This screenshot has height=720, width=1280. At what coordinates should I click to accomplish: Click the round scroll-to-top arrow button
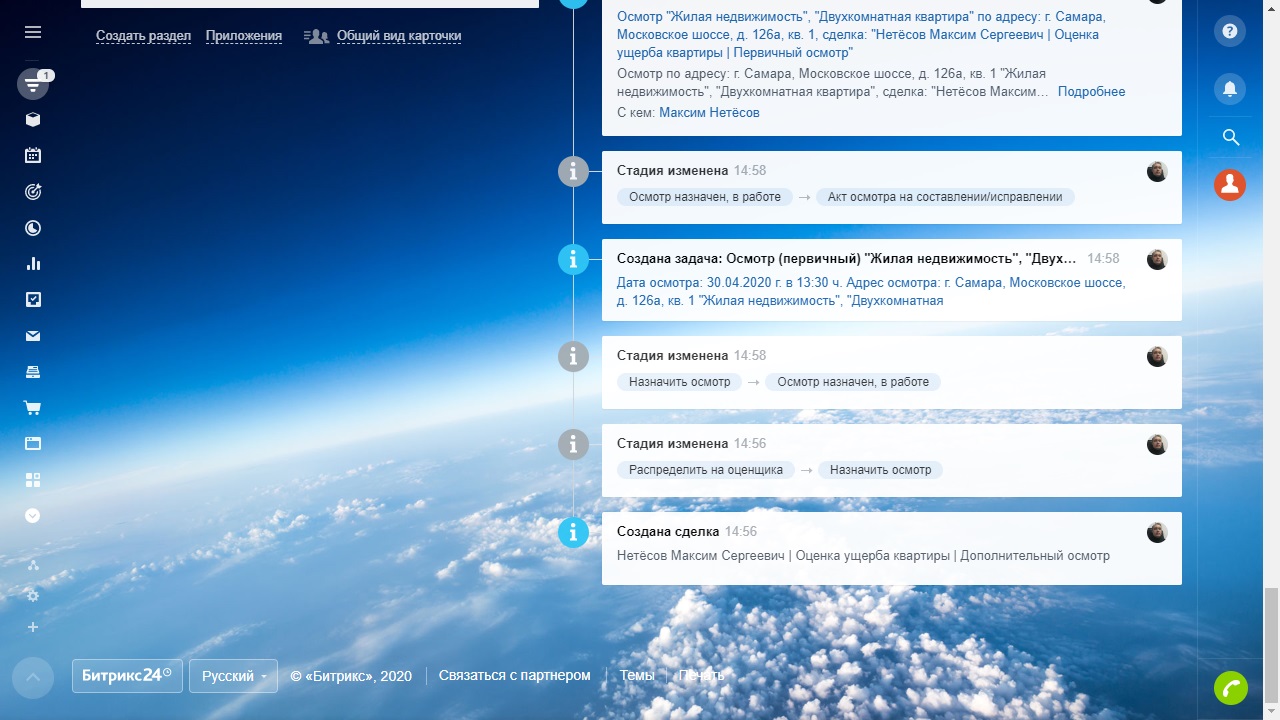33,677
